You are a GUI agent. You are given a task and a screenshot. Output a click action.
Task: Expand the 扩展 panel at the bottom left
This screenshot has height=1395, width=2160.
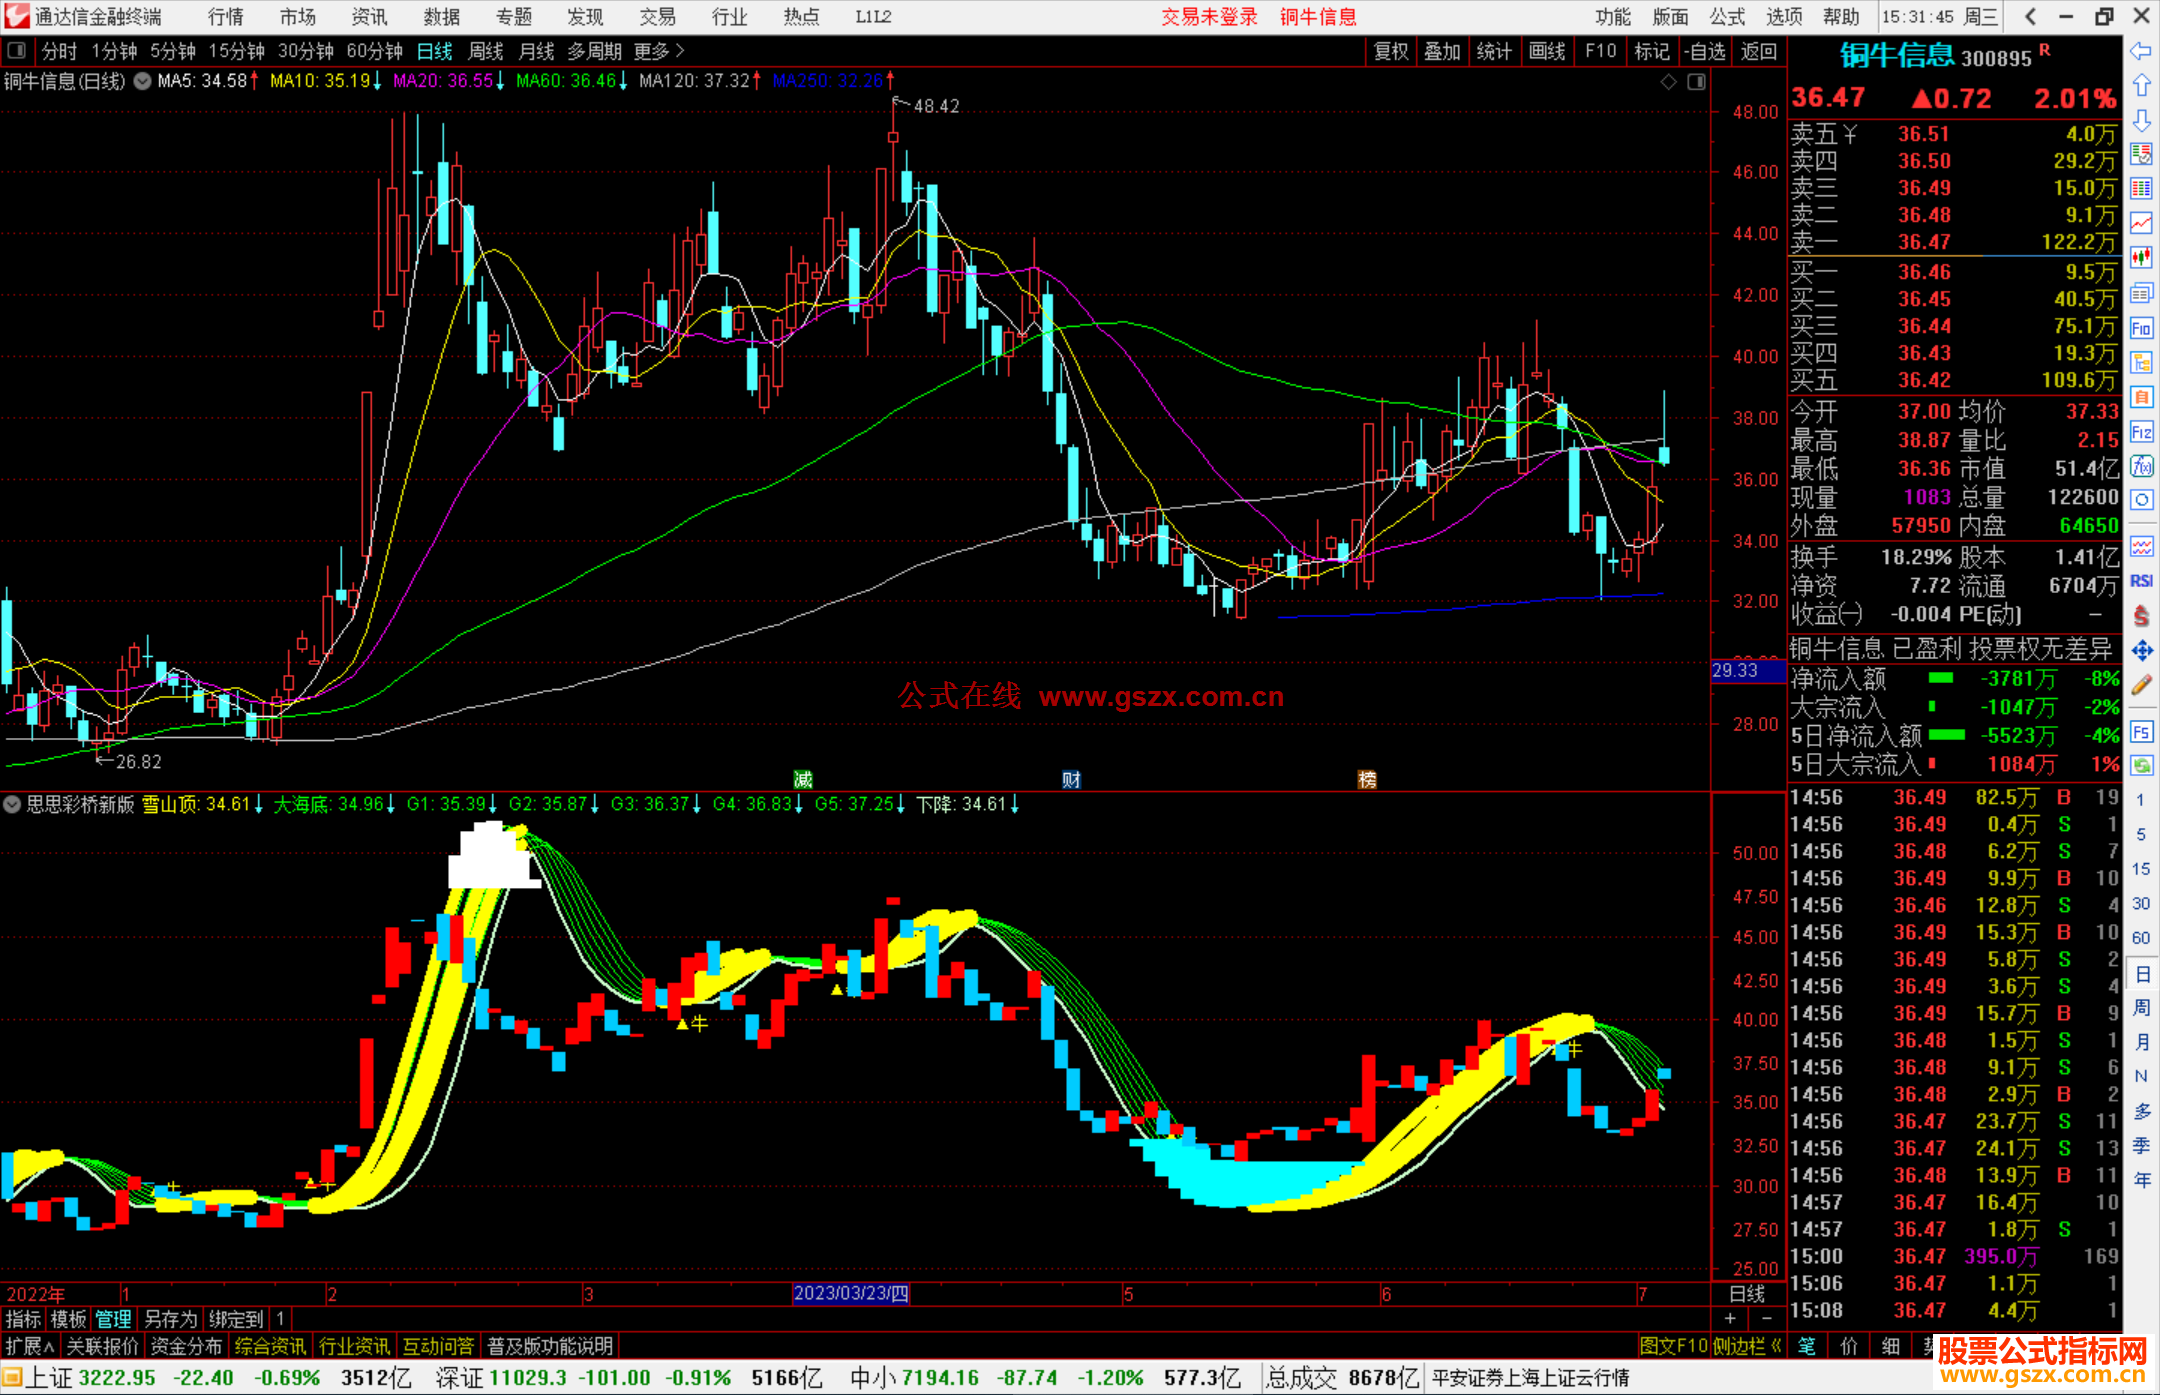point(30,1346)
